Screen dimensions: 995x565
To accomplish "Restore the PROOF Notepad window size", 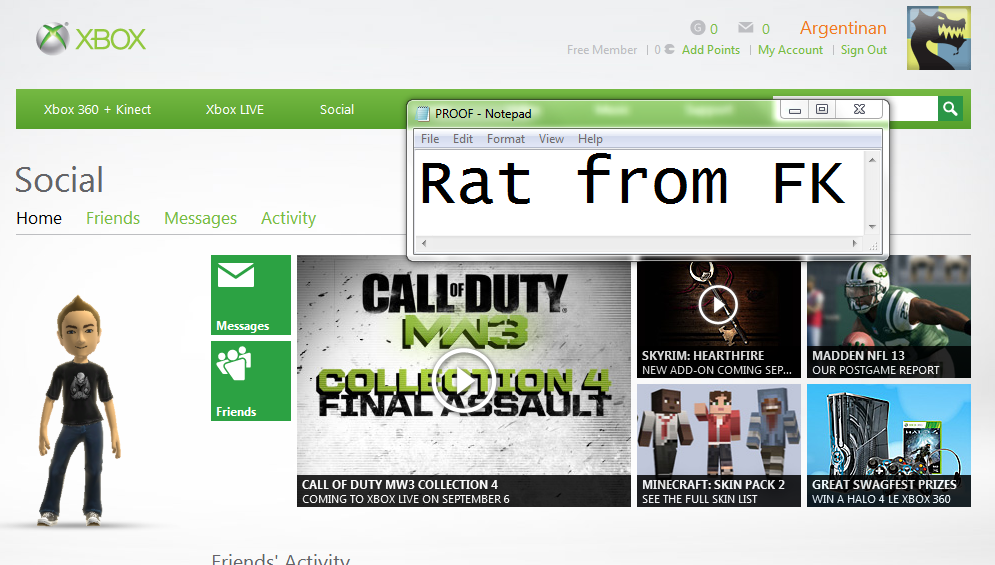I will tap(822, 110).
